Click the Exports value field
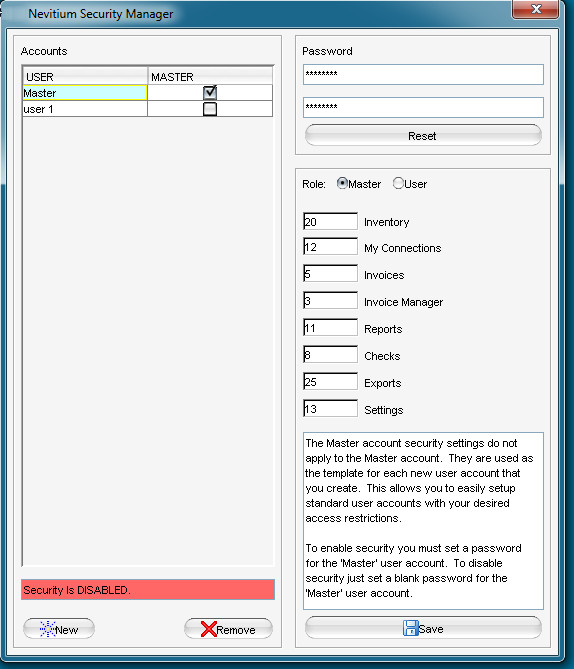This screenshot has height=669, width=574. [330, 381]
